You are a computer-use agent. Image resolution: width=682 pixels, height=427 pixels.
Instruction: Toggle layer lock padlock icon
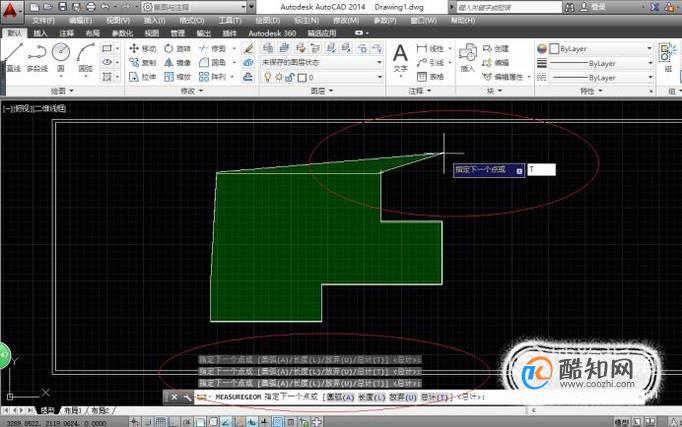[x=290, y=77]
